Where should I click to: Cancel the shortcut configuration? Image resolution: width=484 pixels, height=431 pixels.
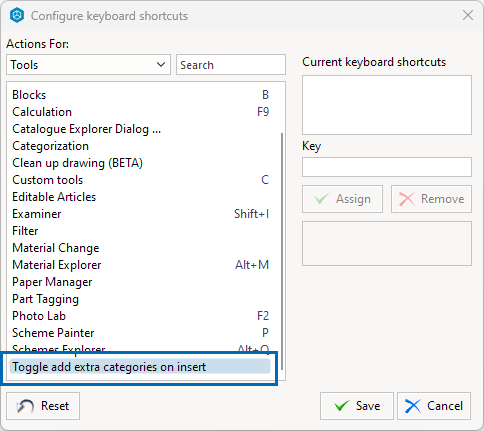[x=434, y=406]
